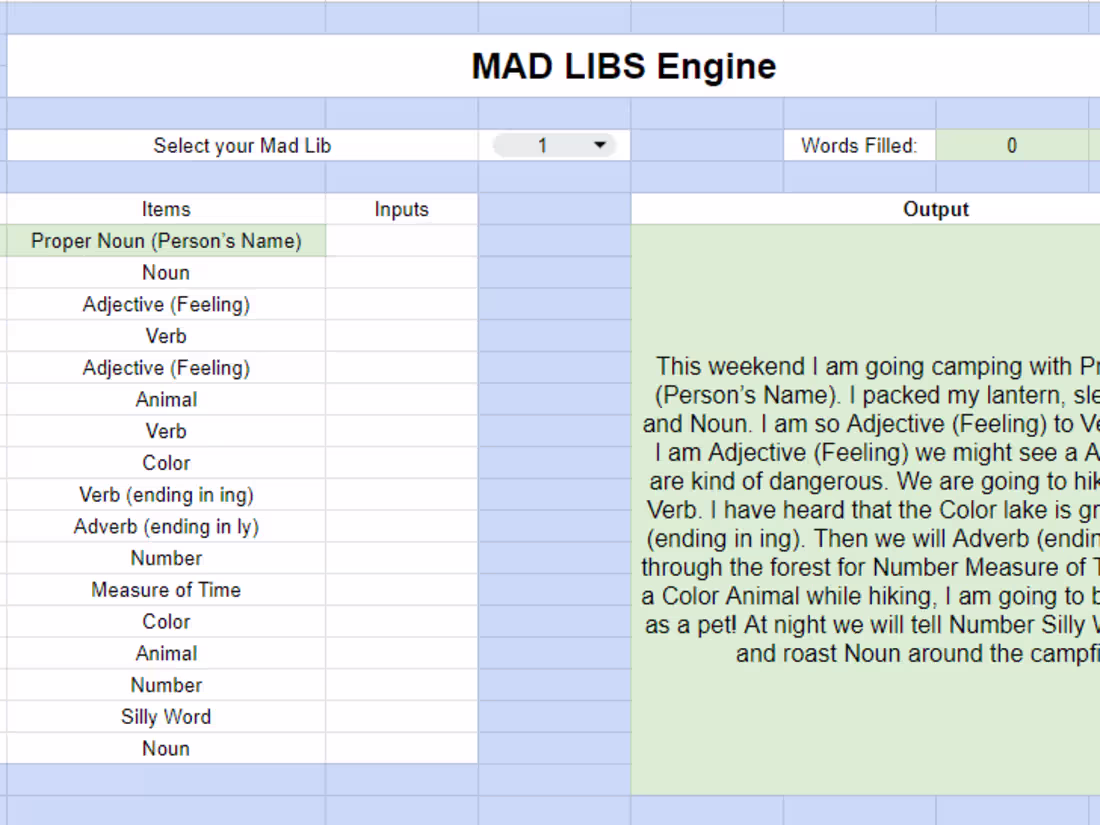Select the input cell for Measure of Time
1100x825 pixels.
point(401,589)
